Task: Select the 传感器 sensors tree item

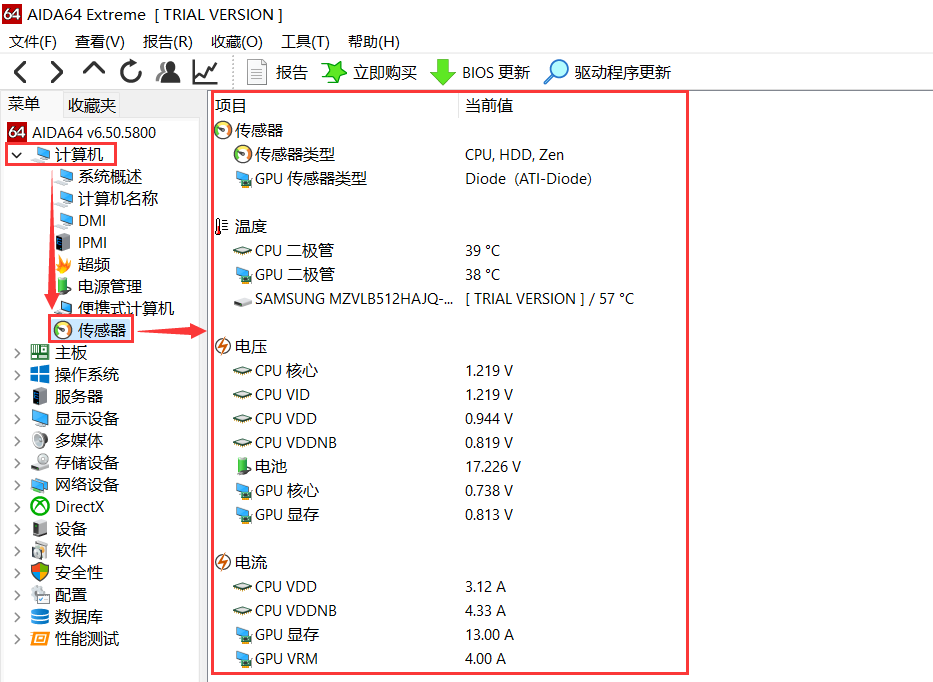Action: (103, 329)
